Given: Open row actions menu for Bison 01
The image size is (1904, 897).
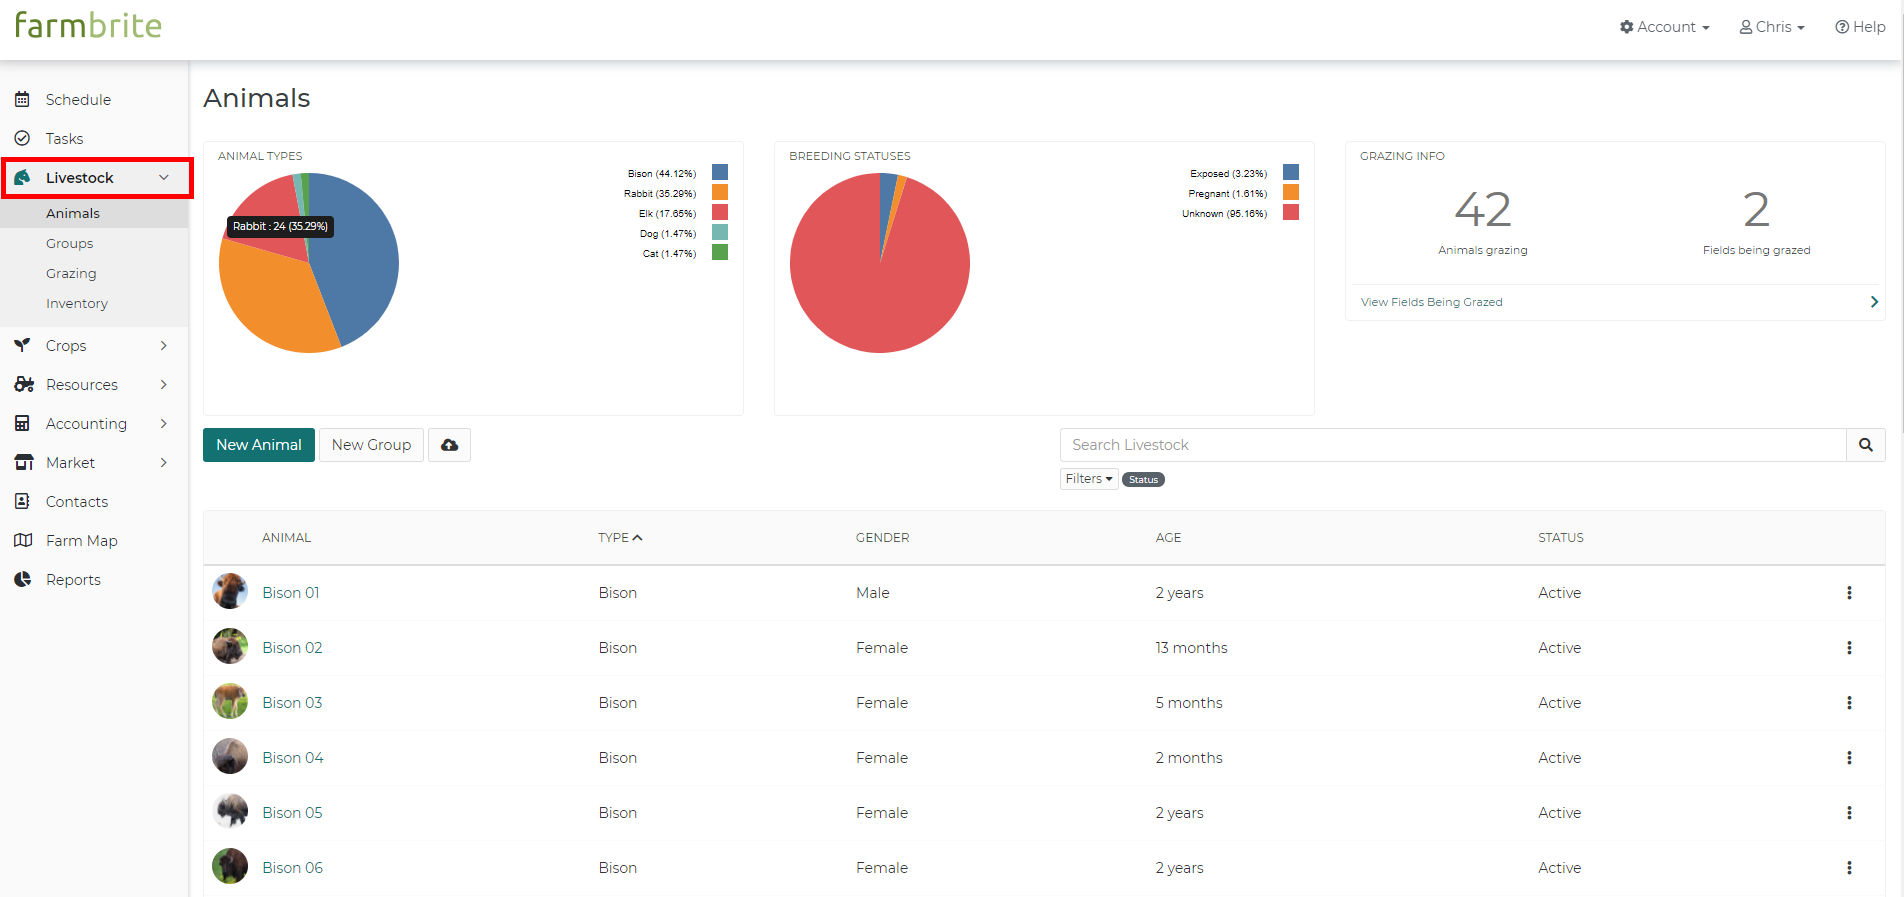Looking at the screenshot, I should pos(1849,593).
